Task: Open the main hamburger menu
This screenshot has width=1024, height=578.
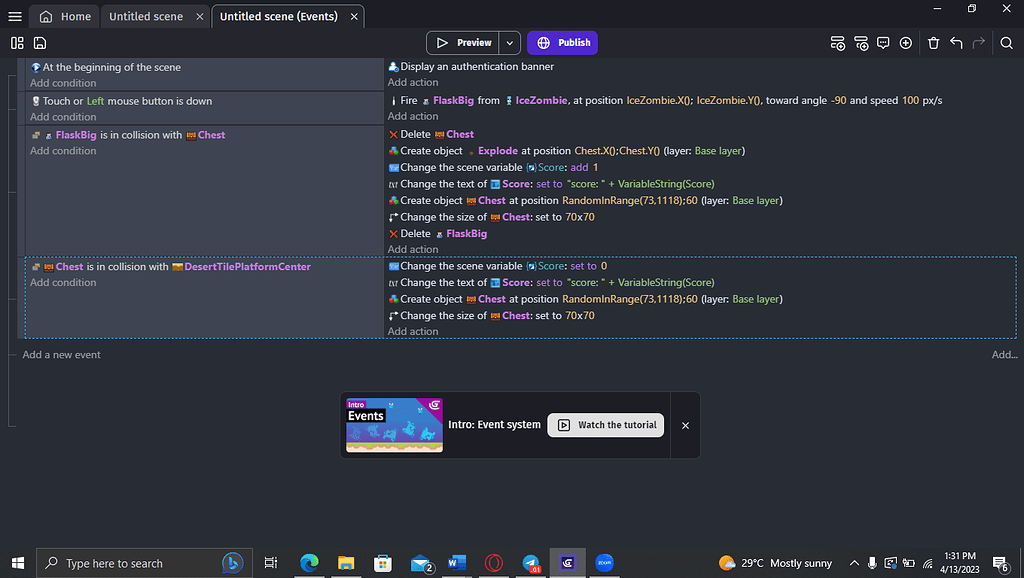Action: [14, 16]
